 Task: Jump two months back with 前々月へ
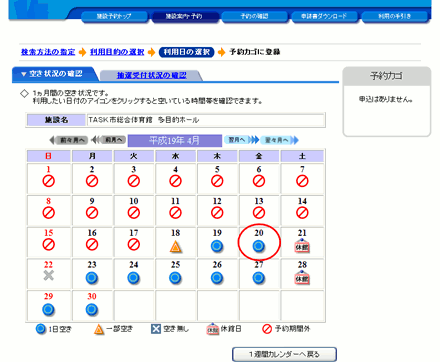coord(69,140)
